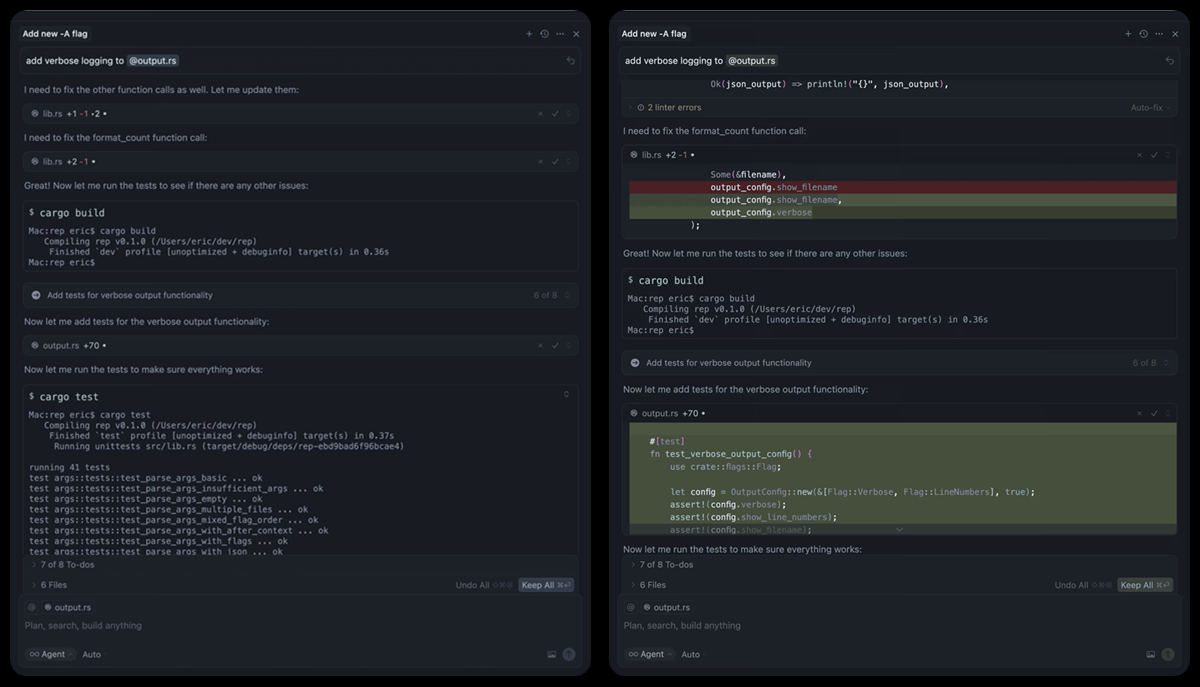Image resolution: width=1200 pixels, height=687 pixels.
Task: Revert the prompt message in right panel
Action: (x=1169, y=61)
